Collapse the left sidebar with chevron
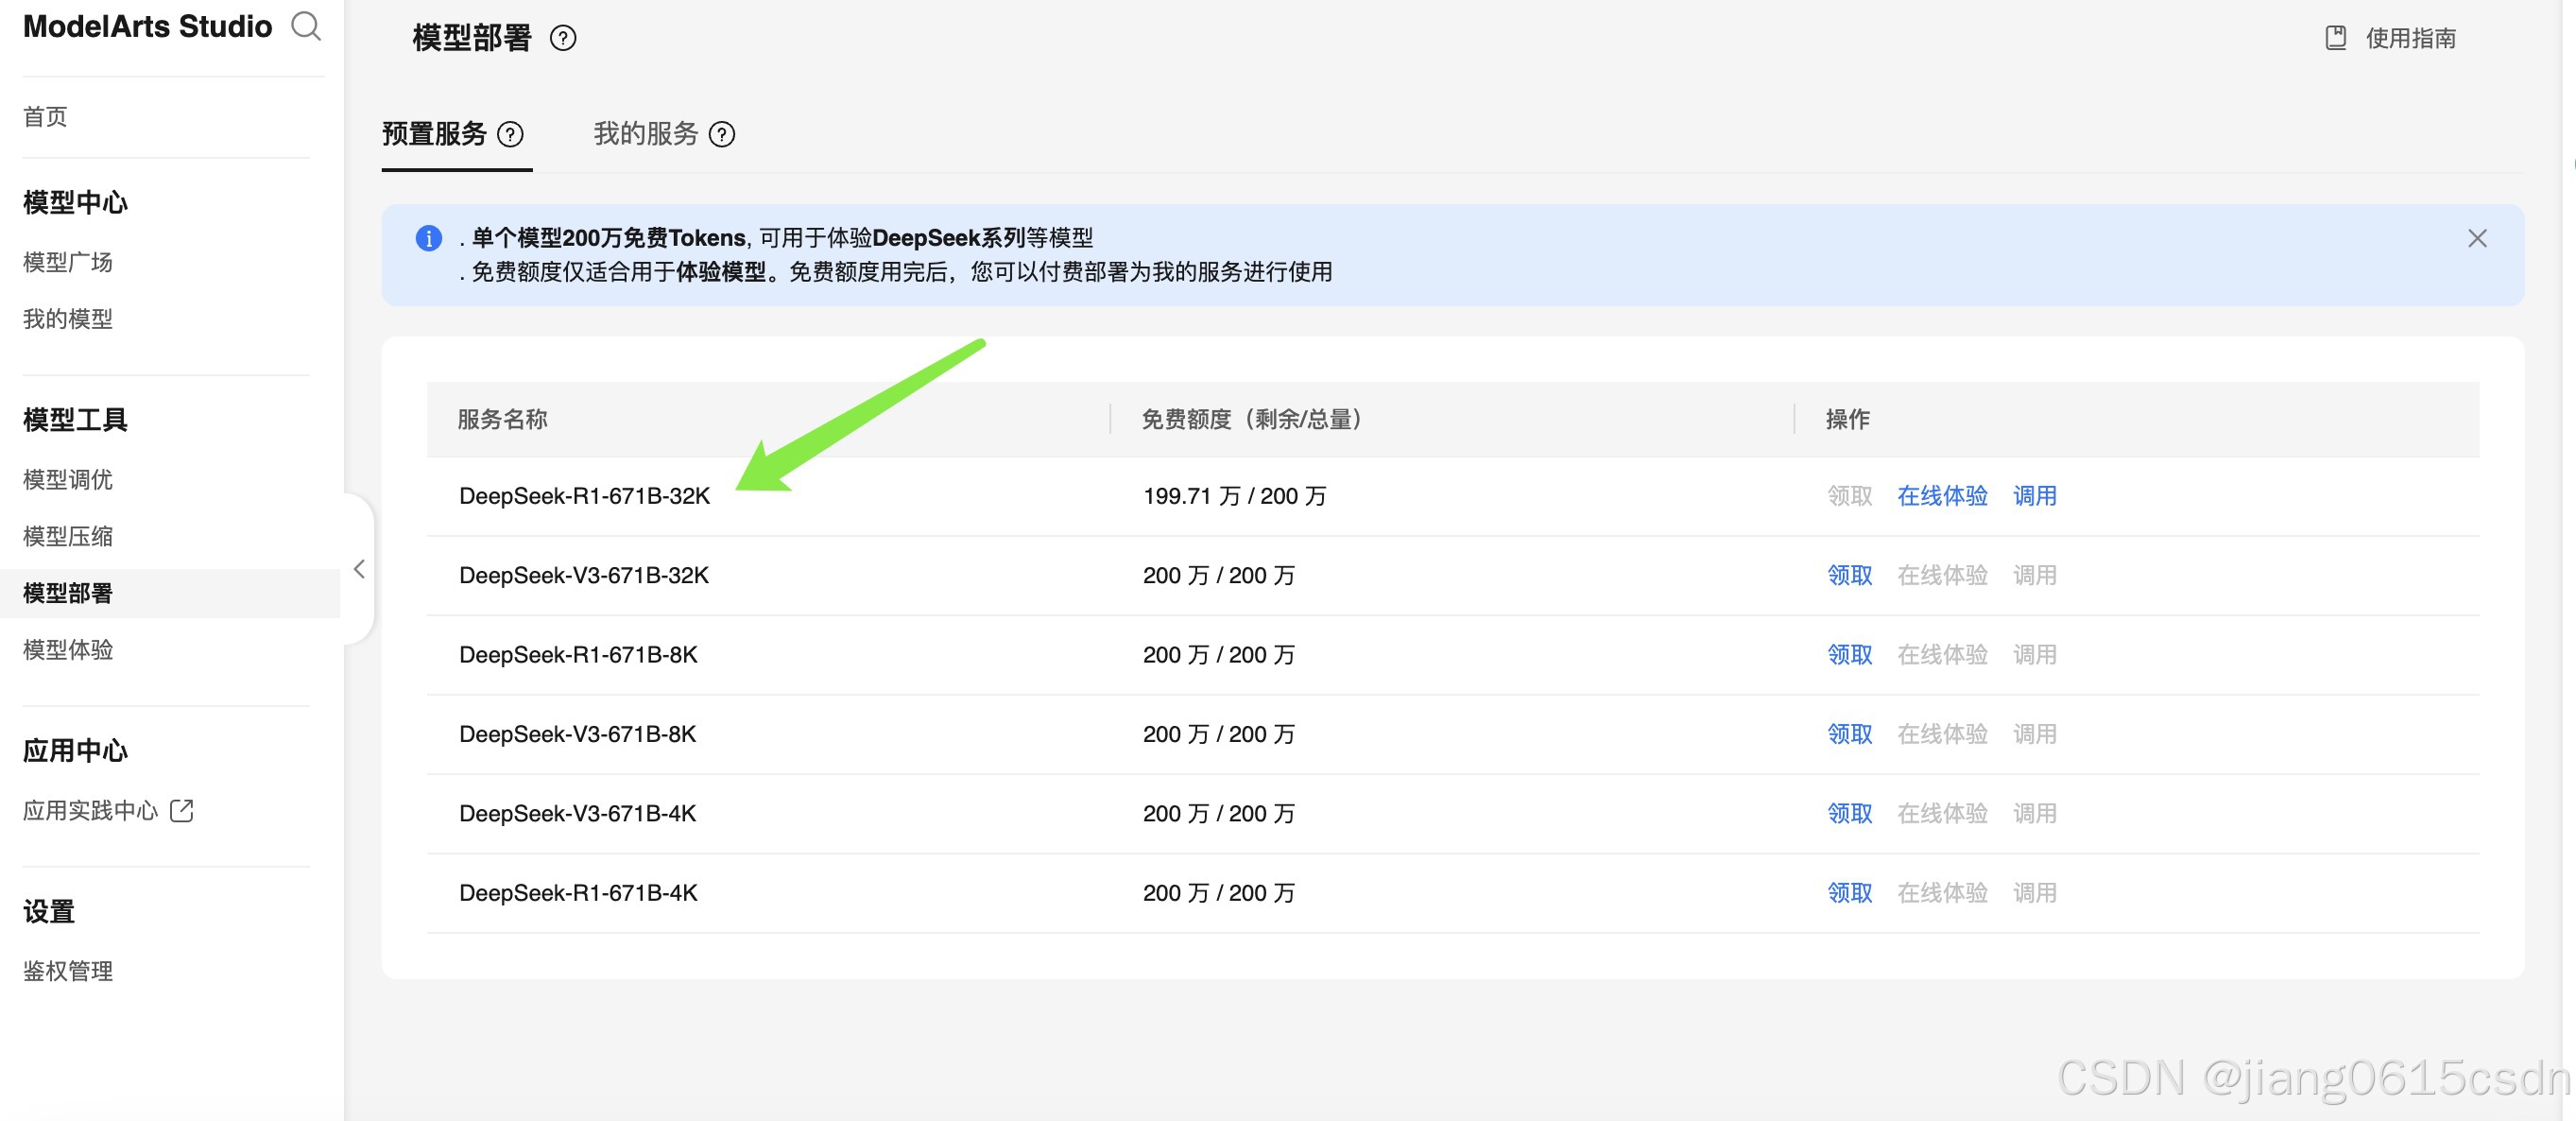Viewport: 2576px width, 1121px height. click(359, 569)
